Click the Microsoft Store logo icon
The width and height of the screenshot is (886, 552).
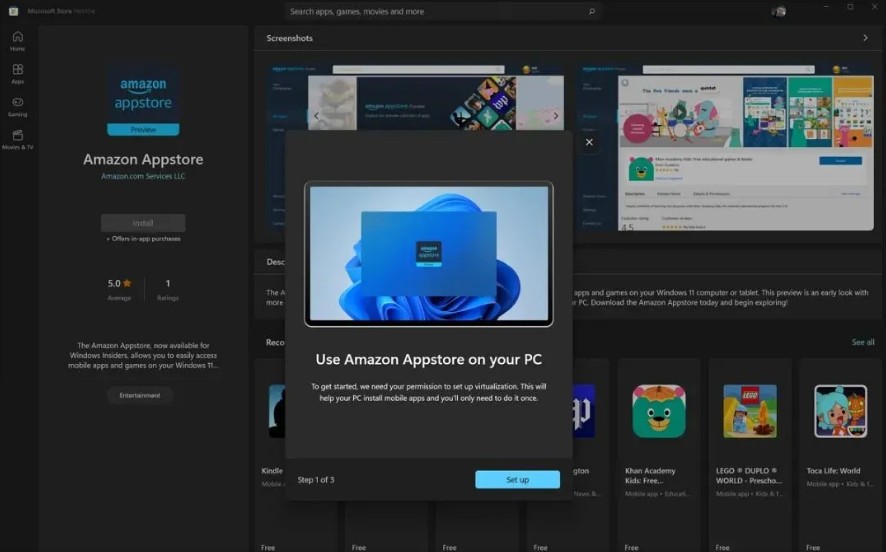[14, 11]
